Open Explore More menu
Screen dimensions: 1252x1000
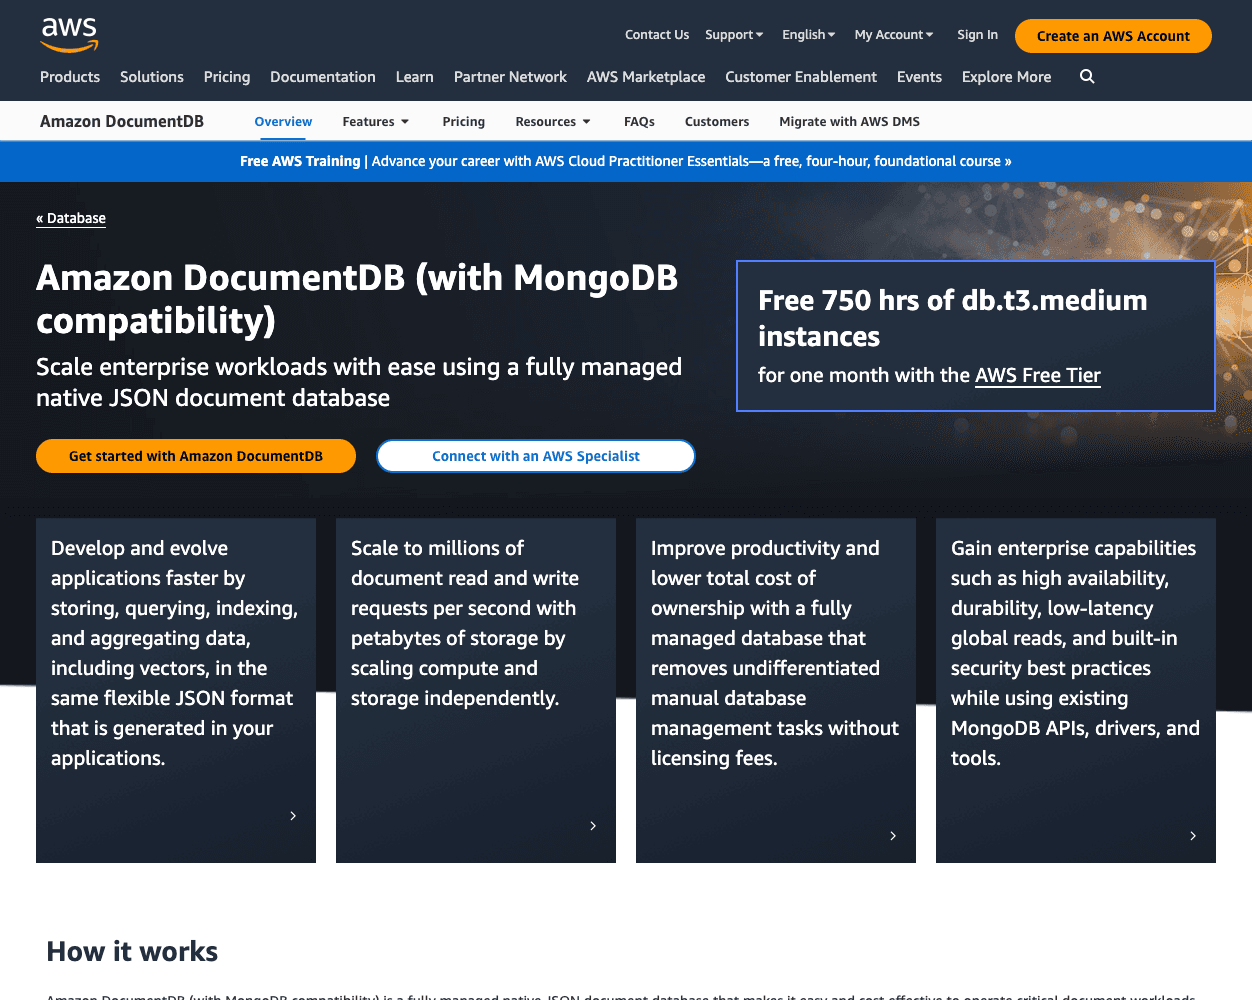click(1006, 77)
